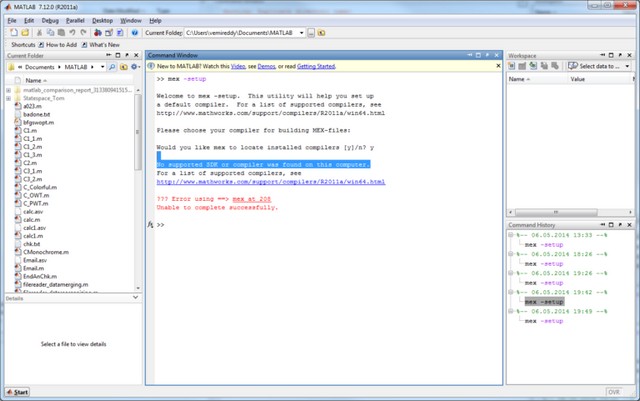The width and height of the screenshot is (640, 401).
Task: Collapse 06.05.2014 18:26 history session
Action: (511, 254)
